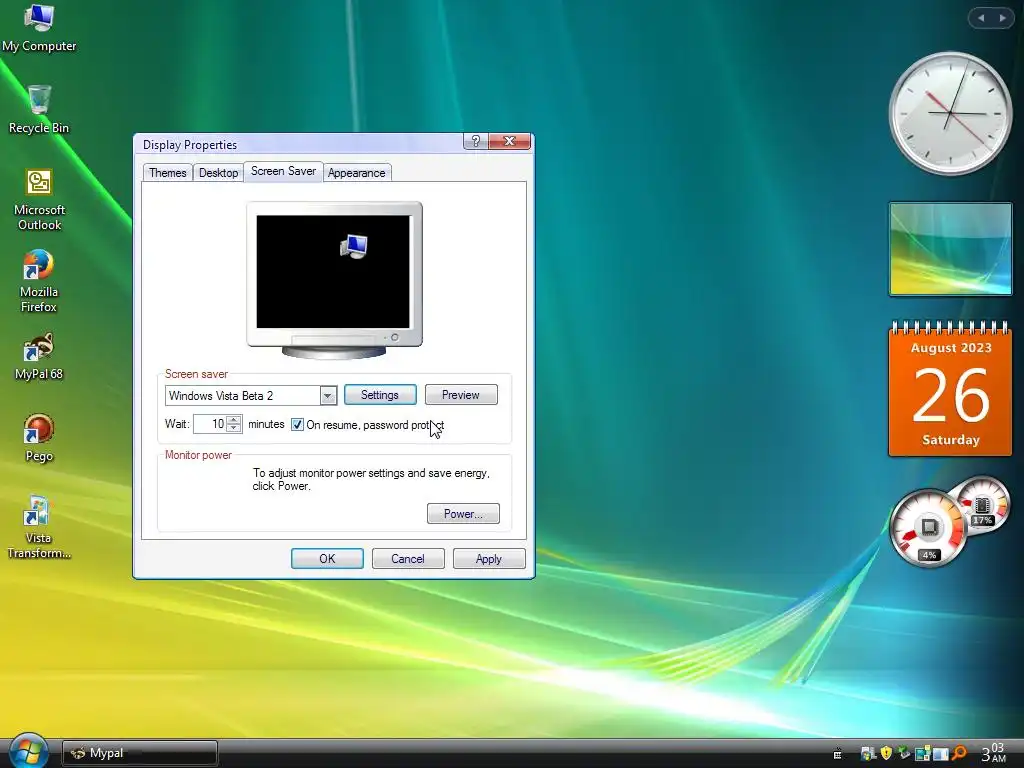Viewport: 1024px width, 768px height.
Task: Open the Start orb menu
Action: [x=28, y=751]
